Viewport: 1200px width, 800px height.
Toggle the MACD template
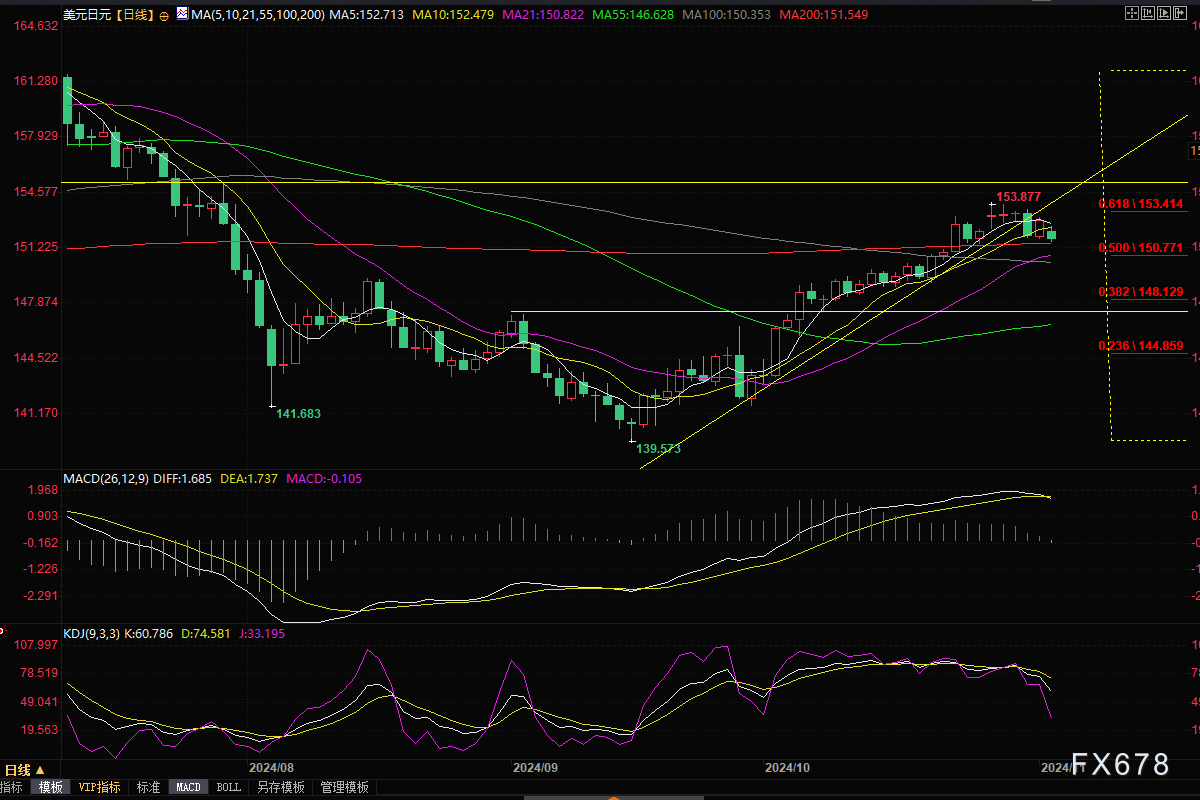[188, 787]
